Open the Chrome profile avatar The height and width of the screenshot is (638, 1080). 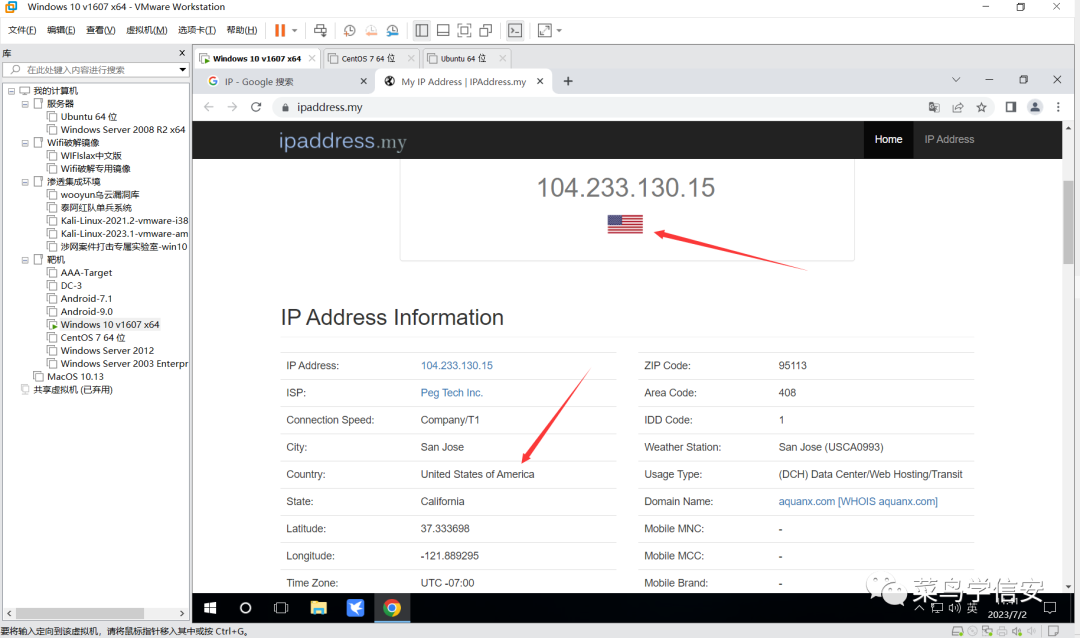(1035, 107)
